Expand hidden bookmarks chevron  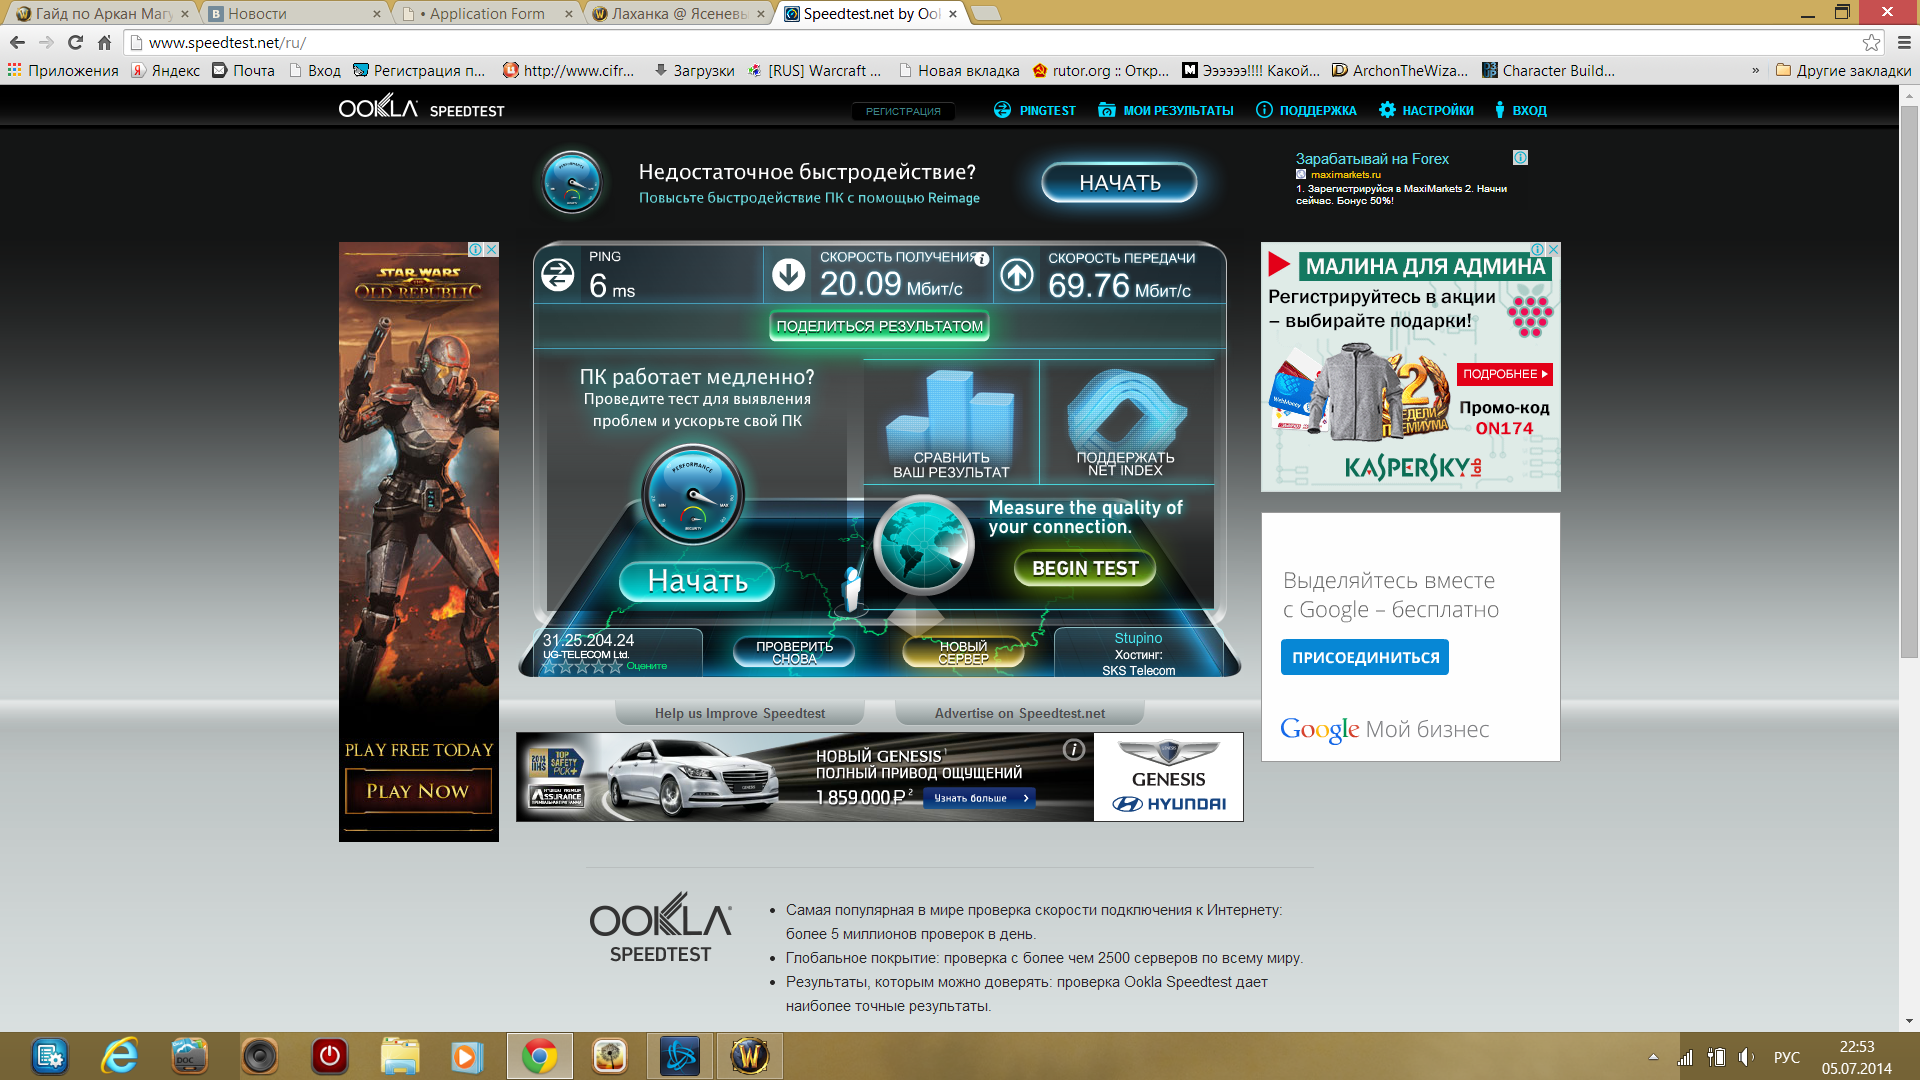point(1755,71)
